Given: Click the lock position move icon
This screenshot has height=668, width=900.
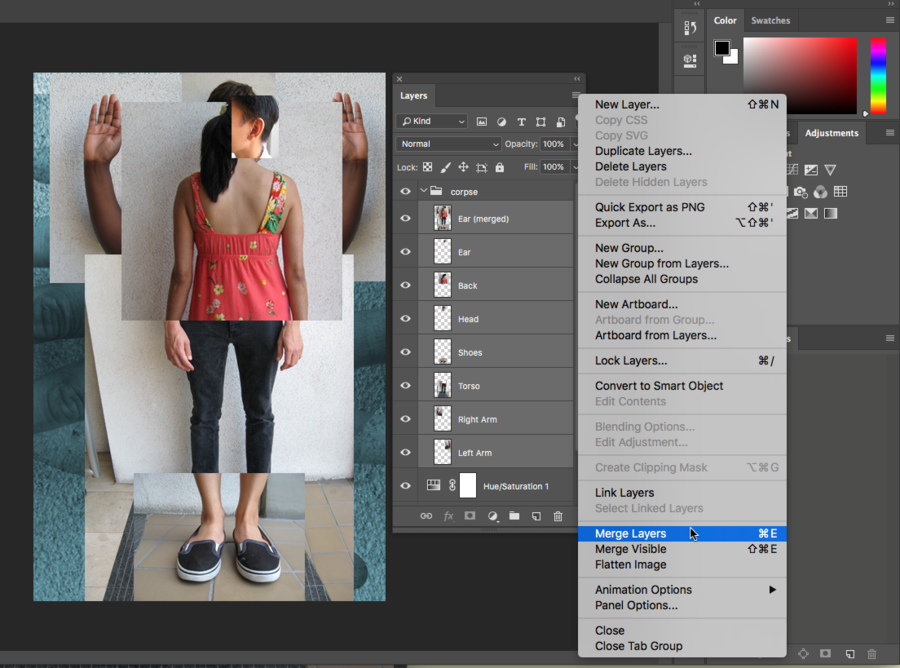Looking at the screenshot, I should point(463,168).
